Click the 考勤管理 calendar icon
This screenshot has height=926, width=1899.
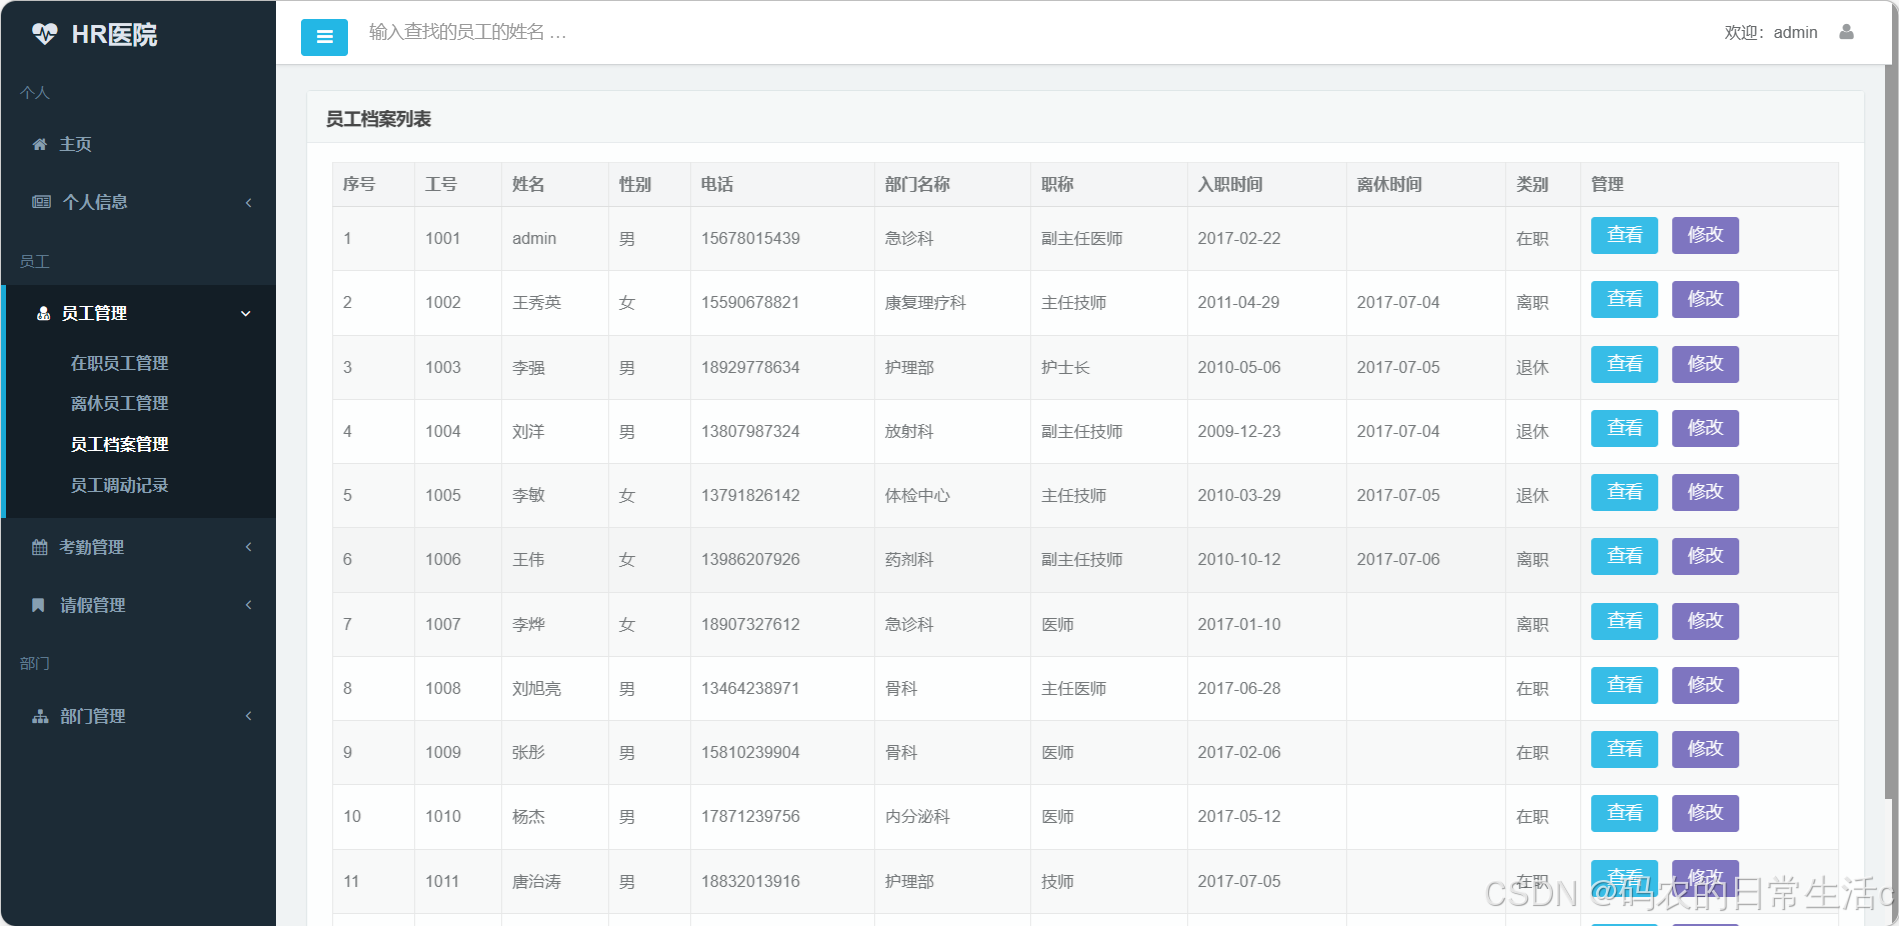click(x=38, y=546)
